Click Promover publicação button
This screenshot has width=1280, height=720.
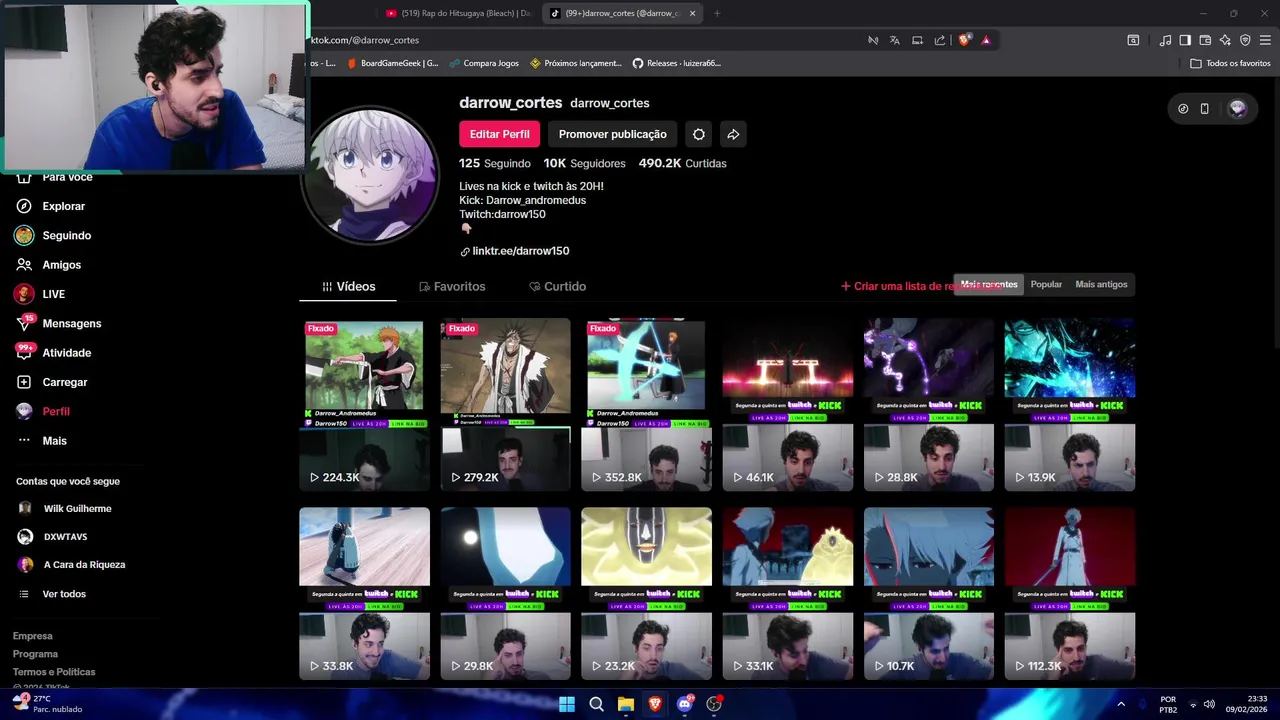(612, 134)
